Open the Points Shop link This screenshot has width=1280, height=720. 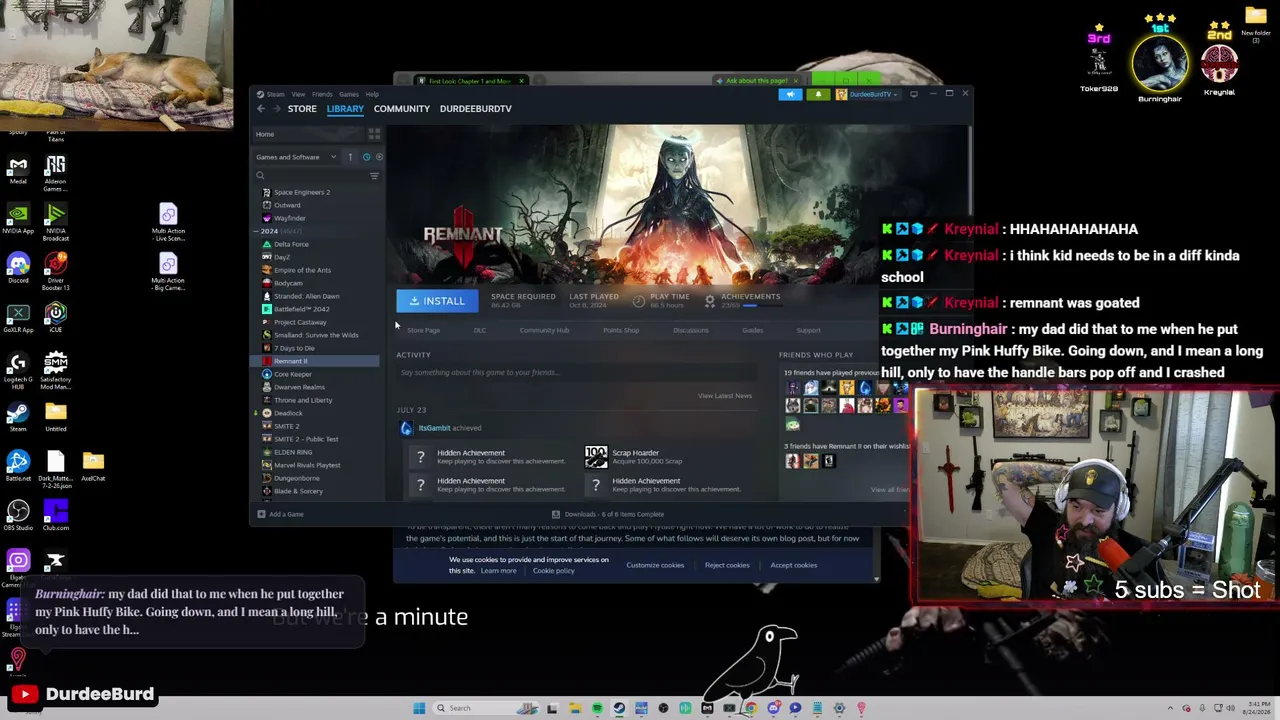click(x=621, y=330)
